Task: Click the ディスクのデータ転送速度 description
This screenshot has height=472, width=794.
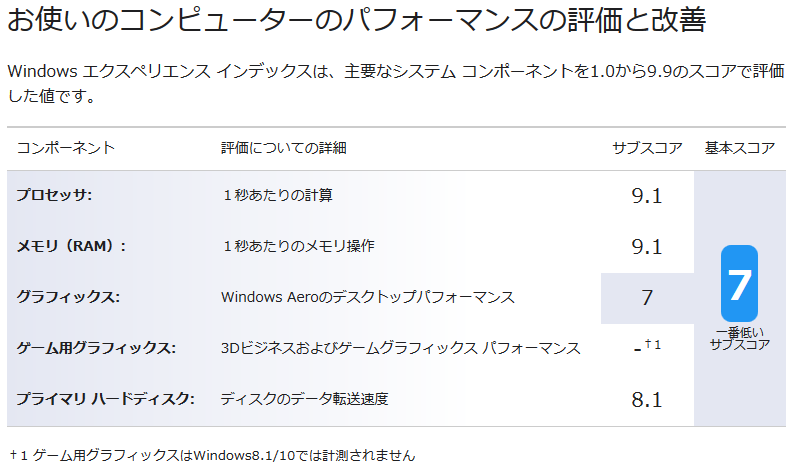Action: point(304,399)
